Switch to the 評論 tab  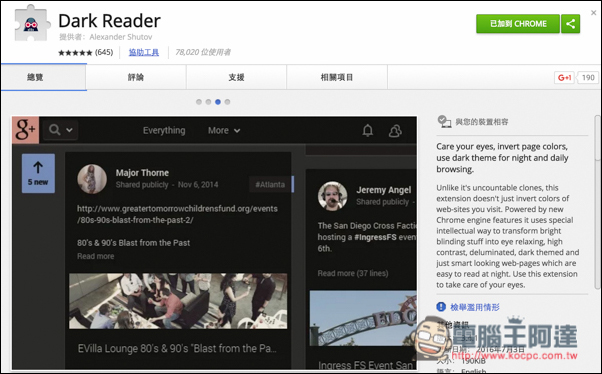(x=136, y=77)
